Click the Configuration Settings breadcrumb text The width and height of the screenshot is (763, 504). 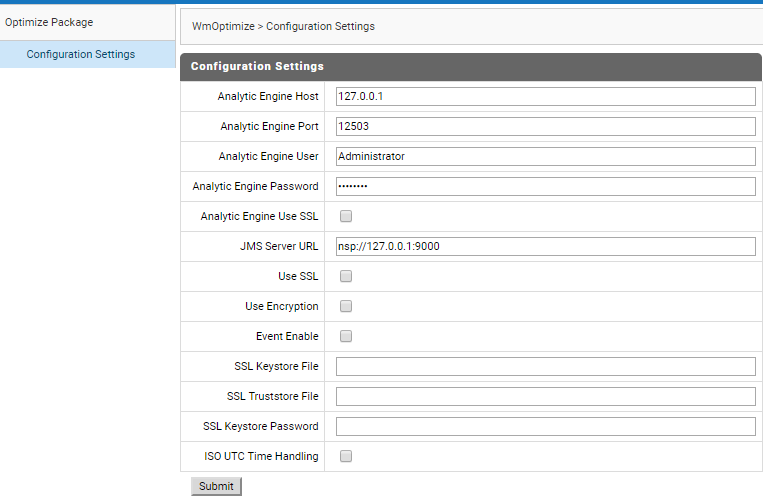click(x=320, y=26)
